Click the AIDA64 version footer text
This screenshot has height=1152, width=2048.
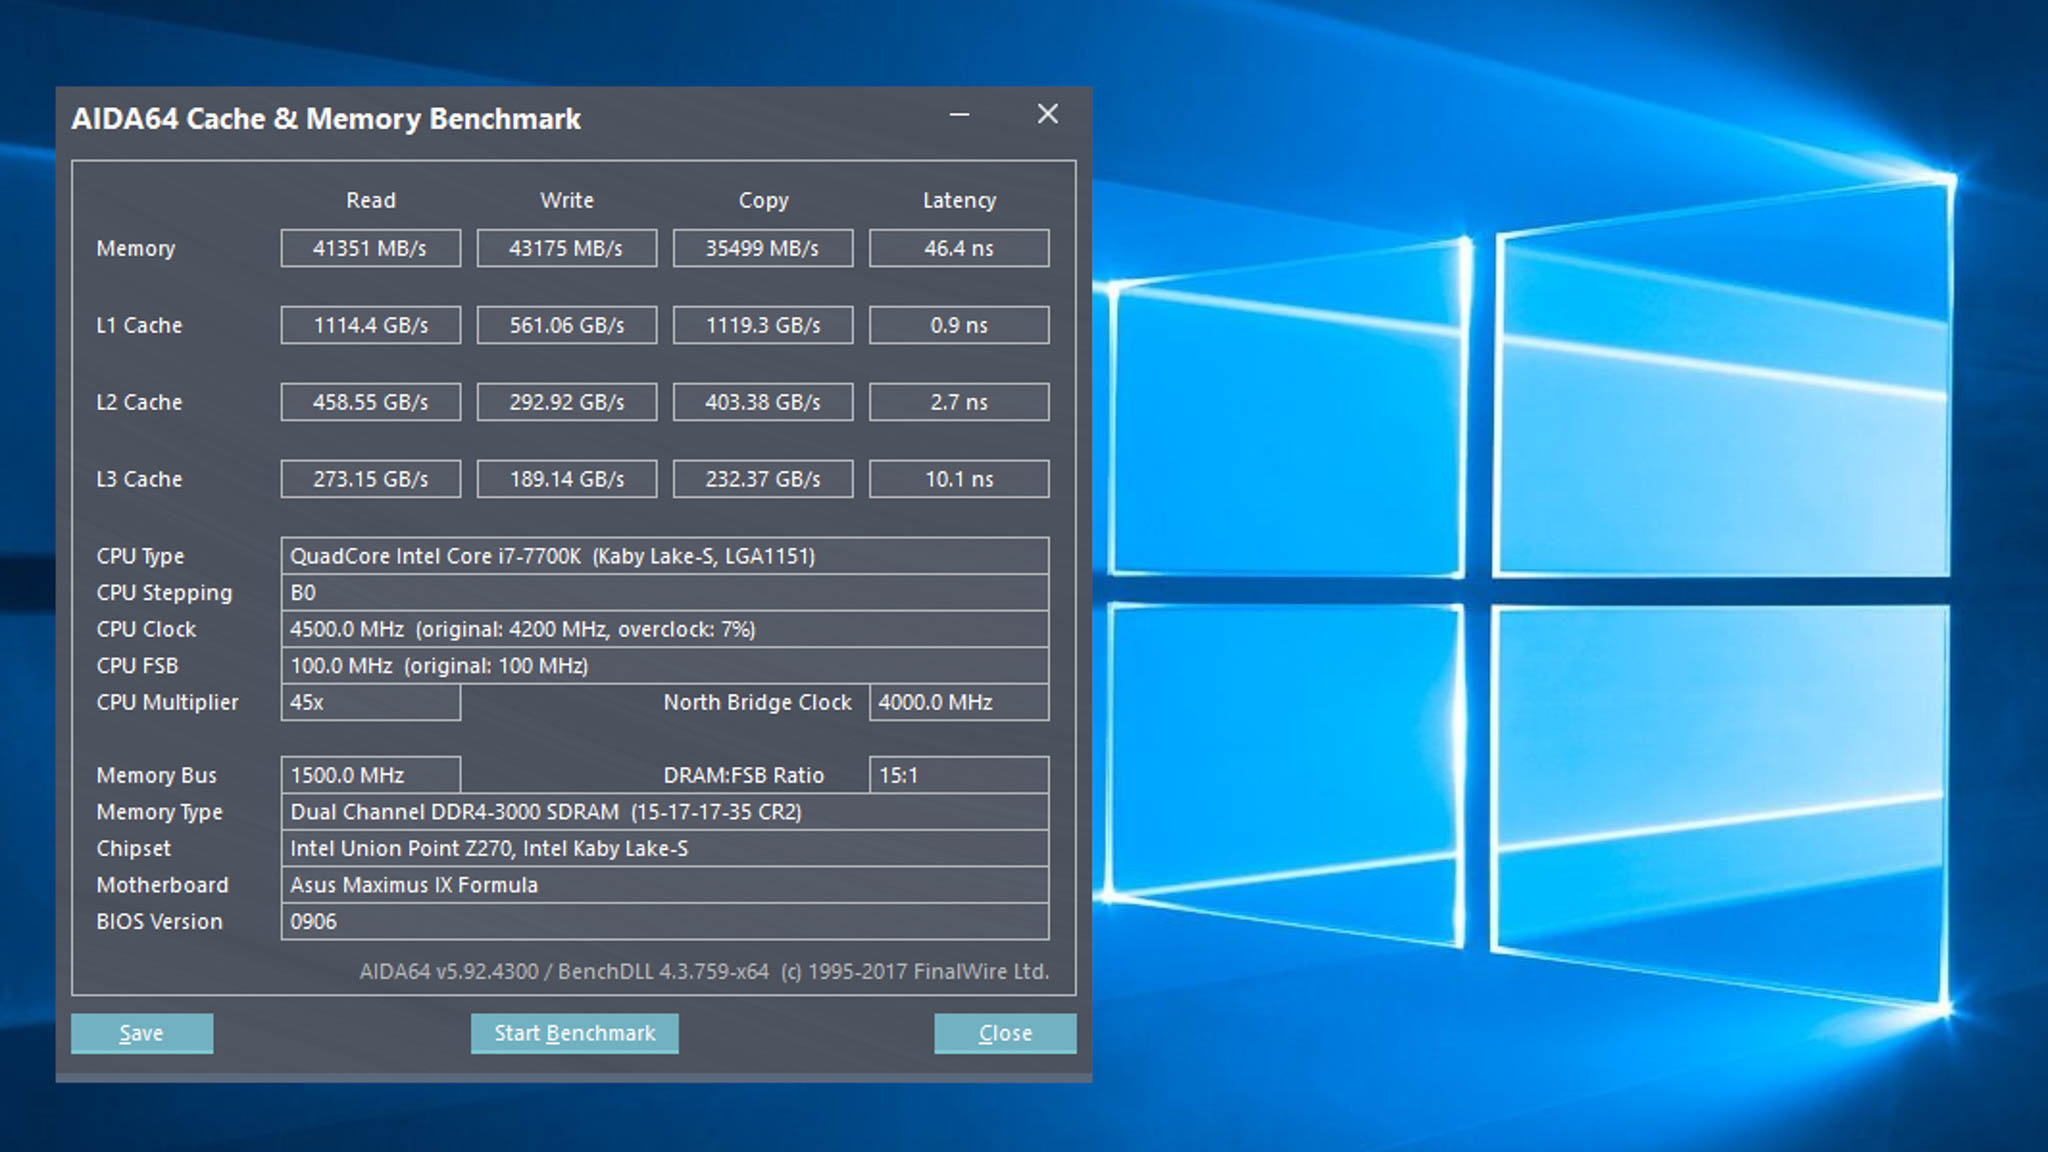coord(704,971)
